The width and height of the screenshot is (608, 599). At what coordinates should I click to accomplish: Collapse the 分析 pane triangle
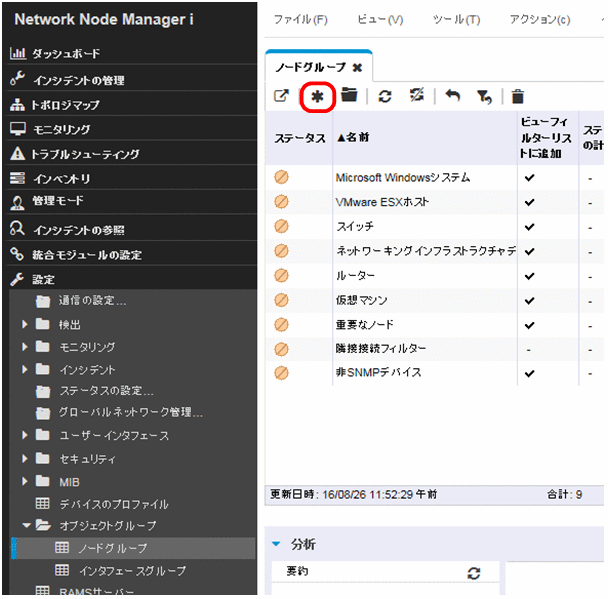click(276, 544)
